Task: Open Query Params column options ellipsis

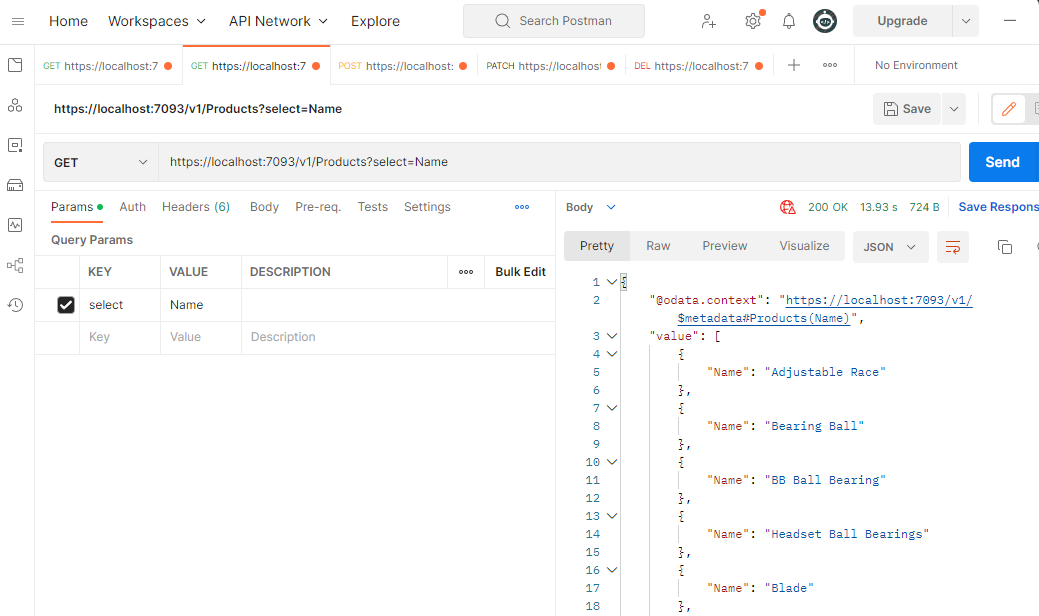Action: tap(466, 272)
